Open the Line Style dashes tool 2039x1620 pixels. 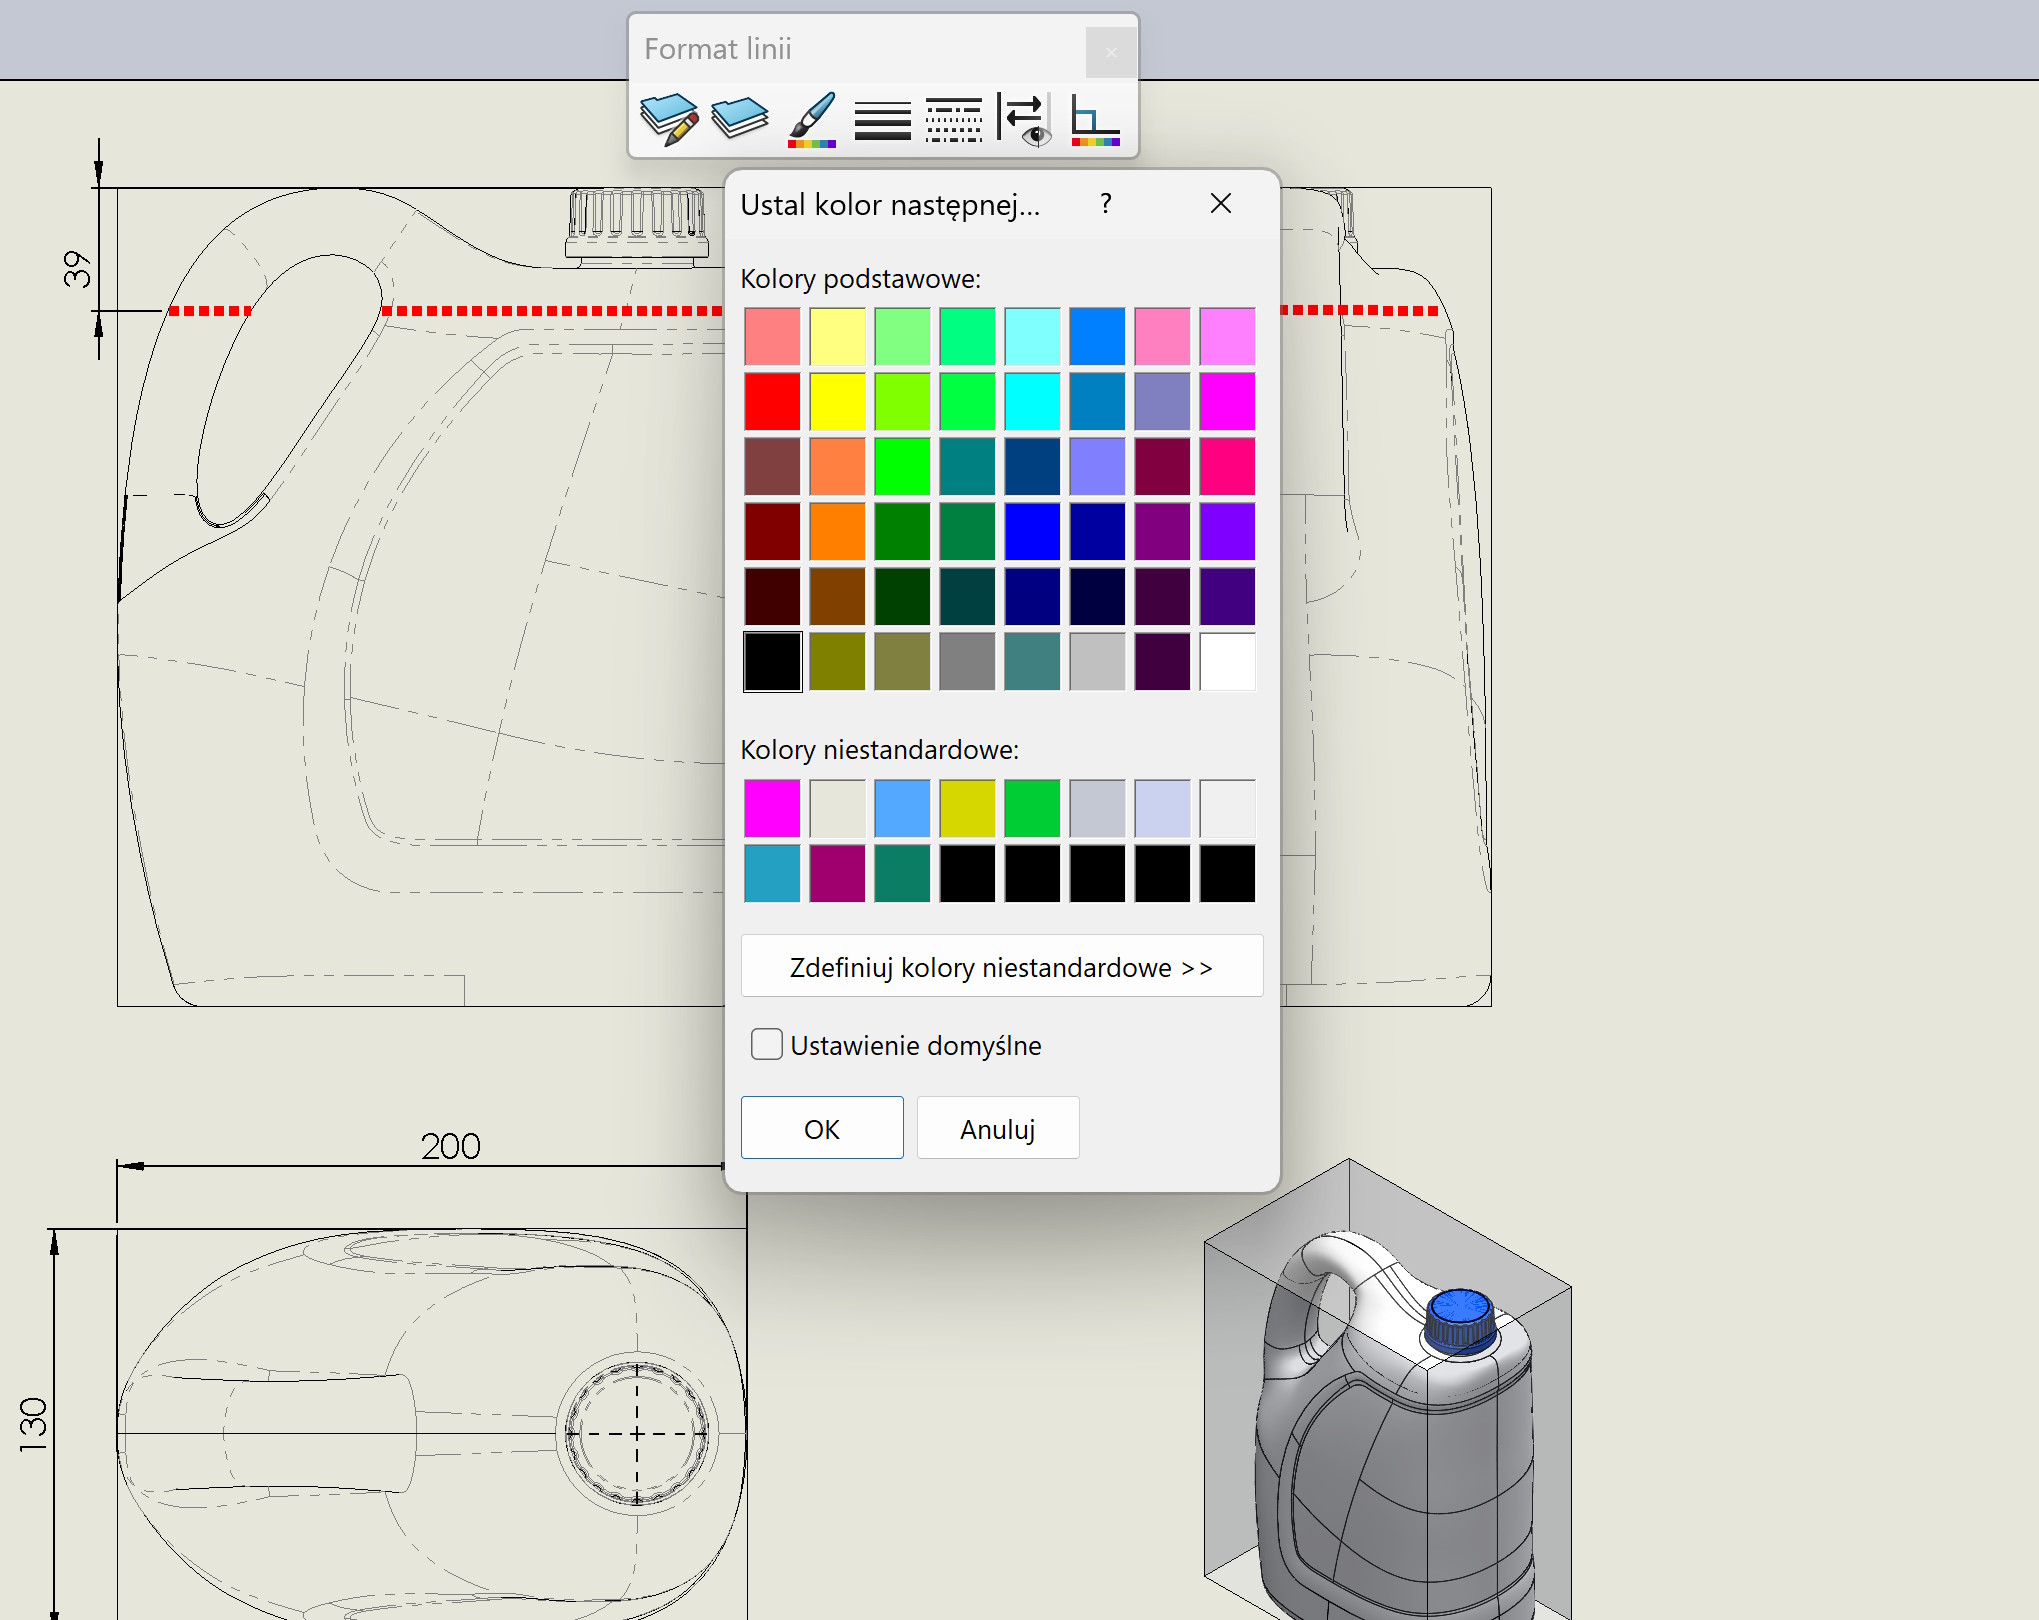(x=953, y=120)
